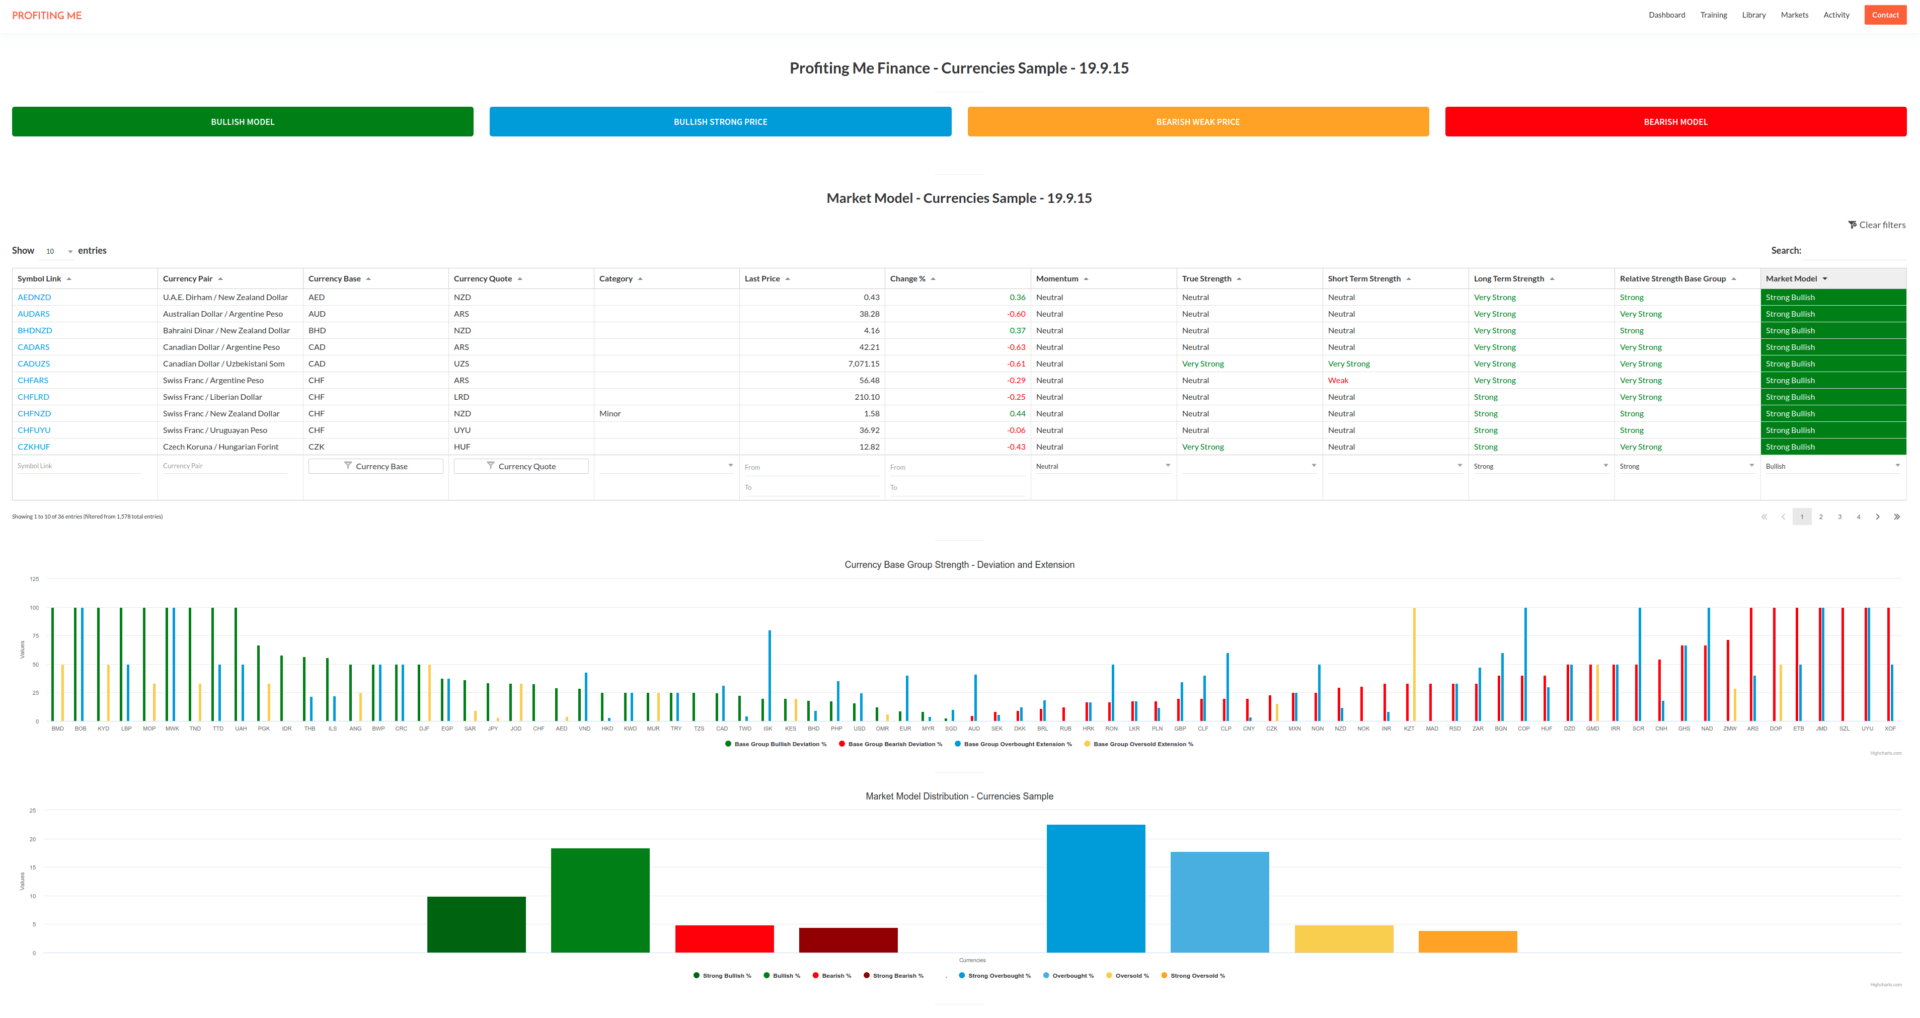
Task: Sort by Change % column arrow
Action: coord(933,279)
